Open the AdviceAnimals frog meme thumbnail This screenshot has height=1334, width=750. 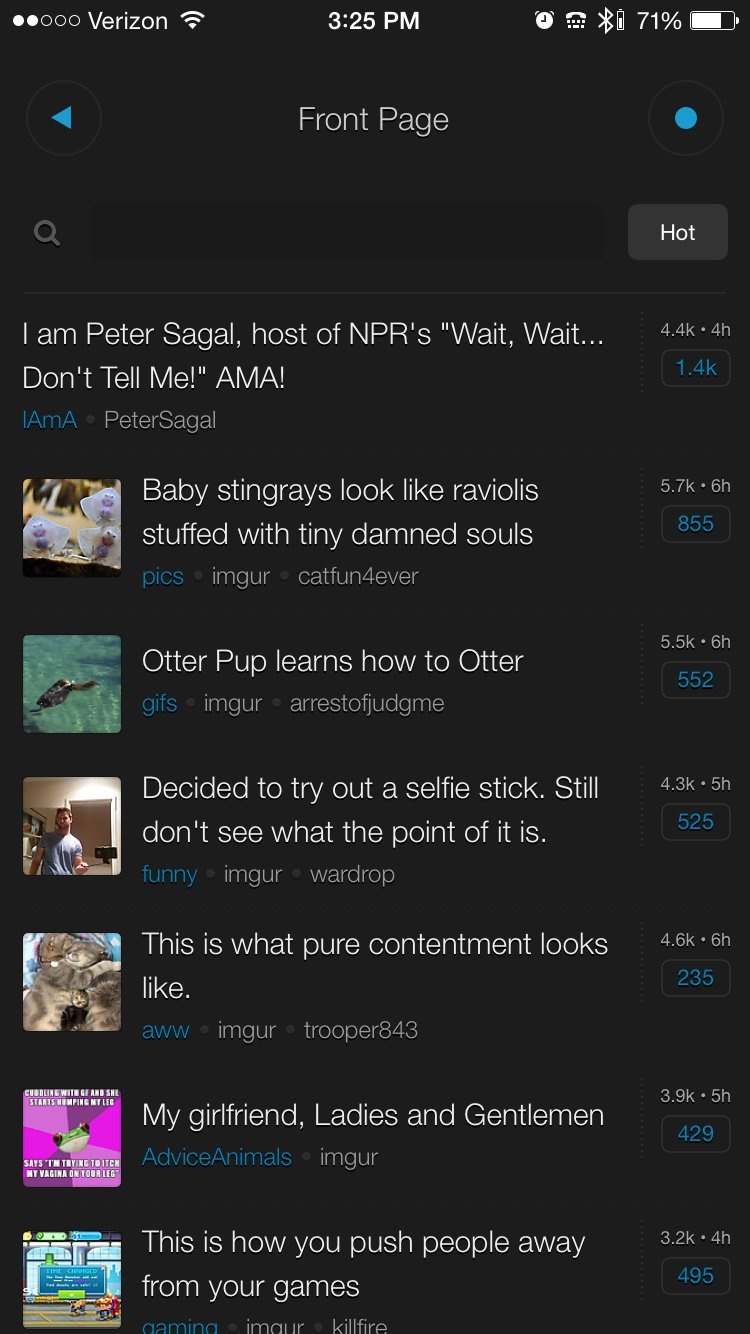(x=72, y=1138)
